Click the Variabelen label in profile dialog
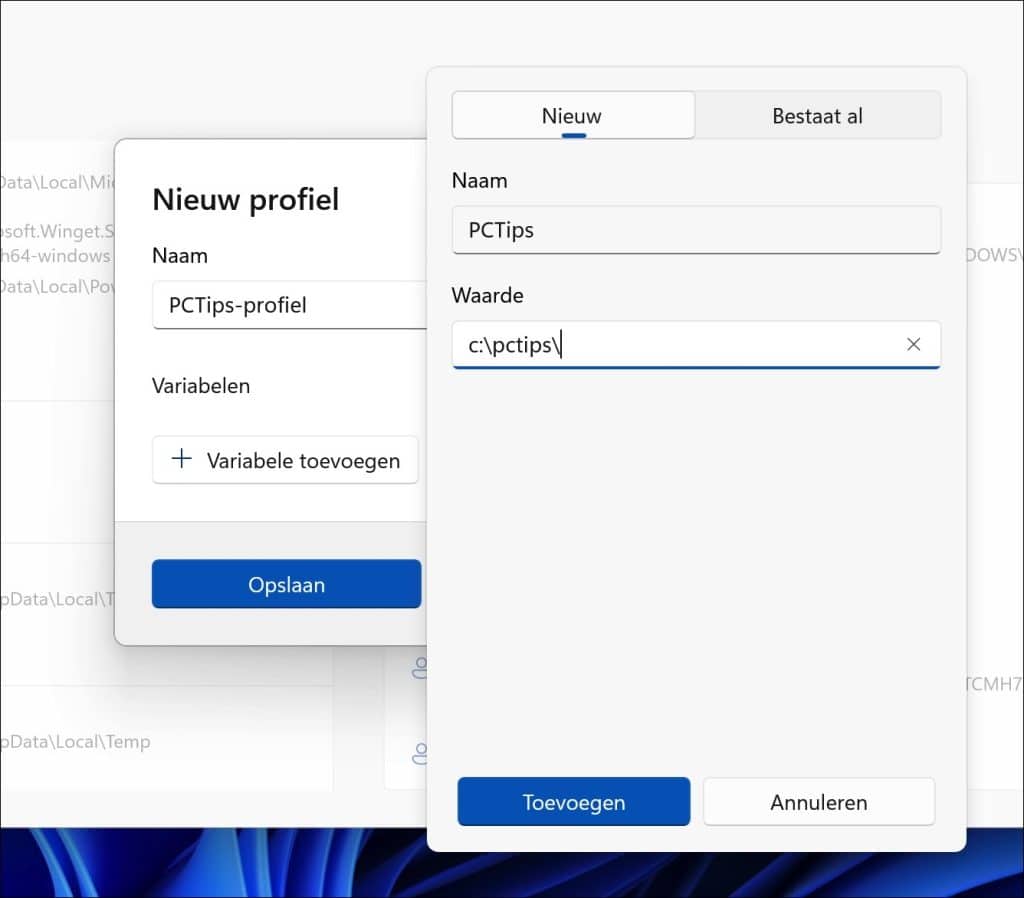The height and width of the screenshot is (898, 1024). tap(201, 386)
